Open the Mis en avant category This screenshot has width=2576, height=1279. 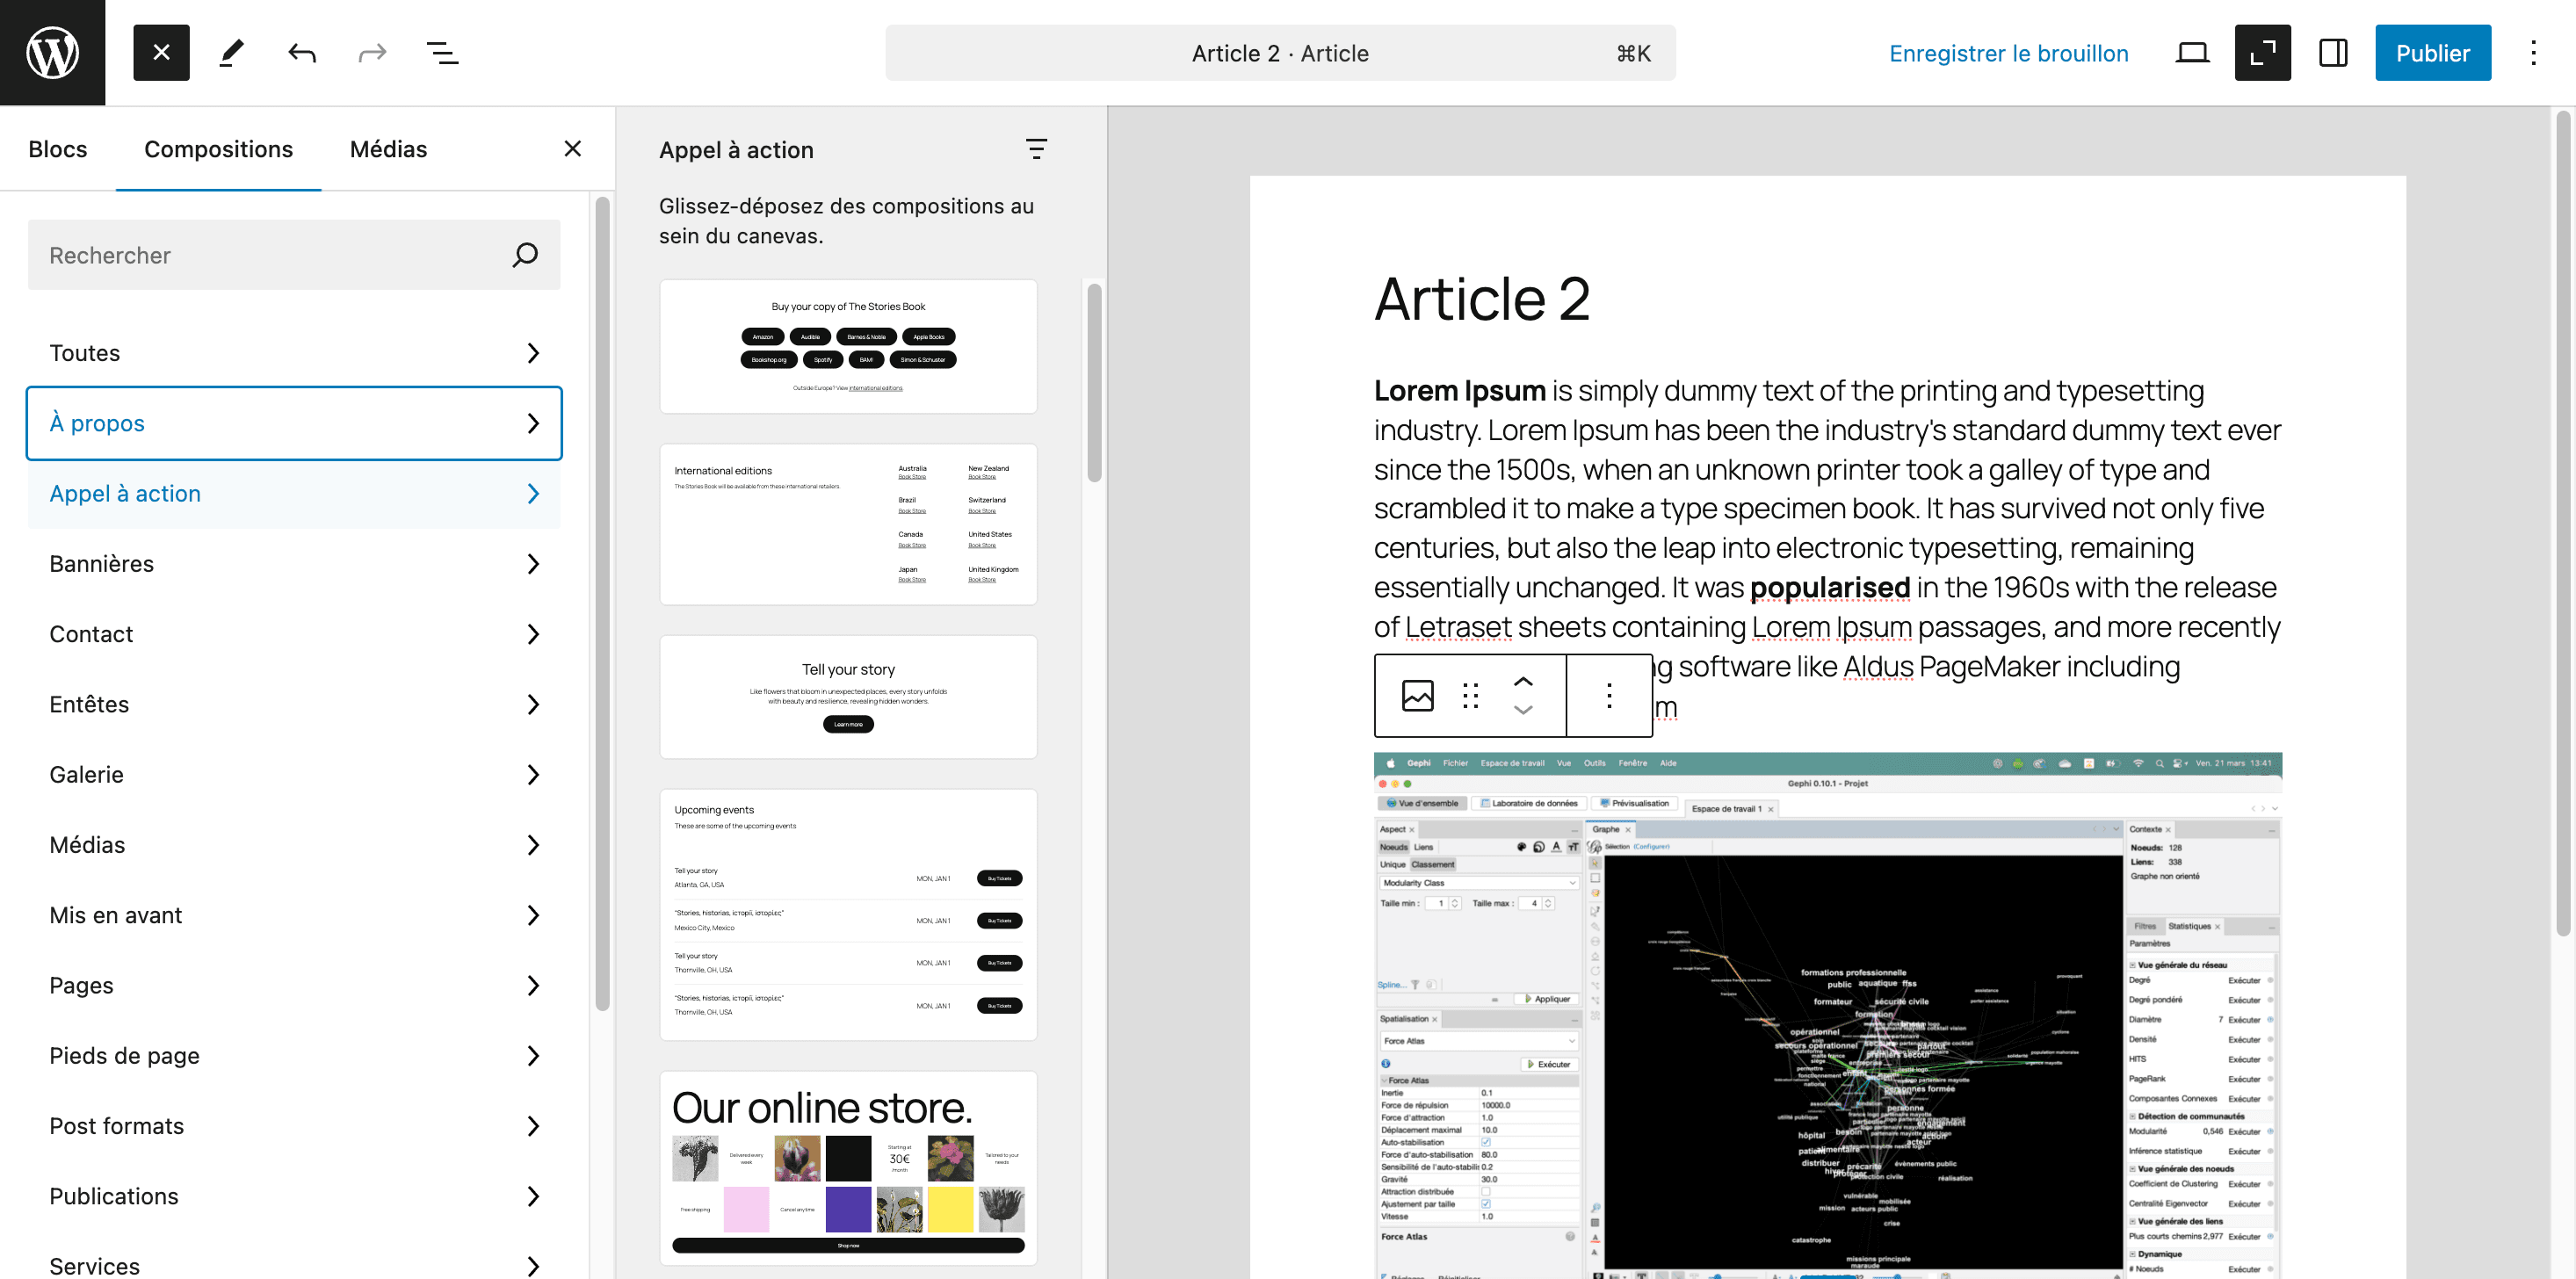coord(294,915)
